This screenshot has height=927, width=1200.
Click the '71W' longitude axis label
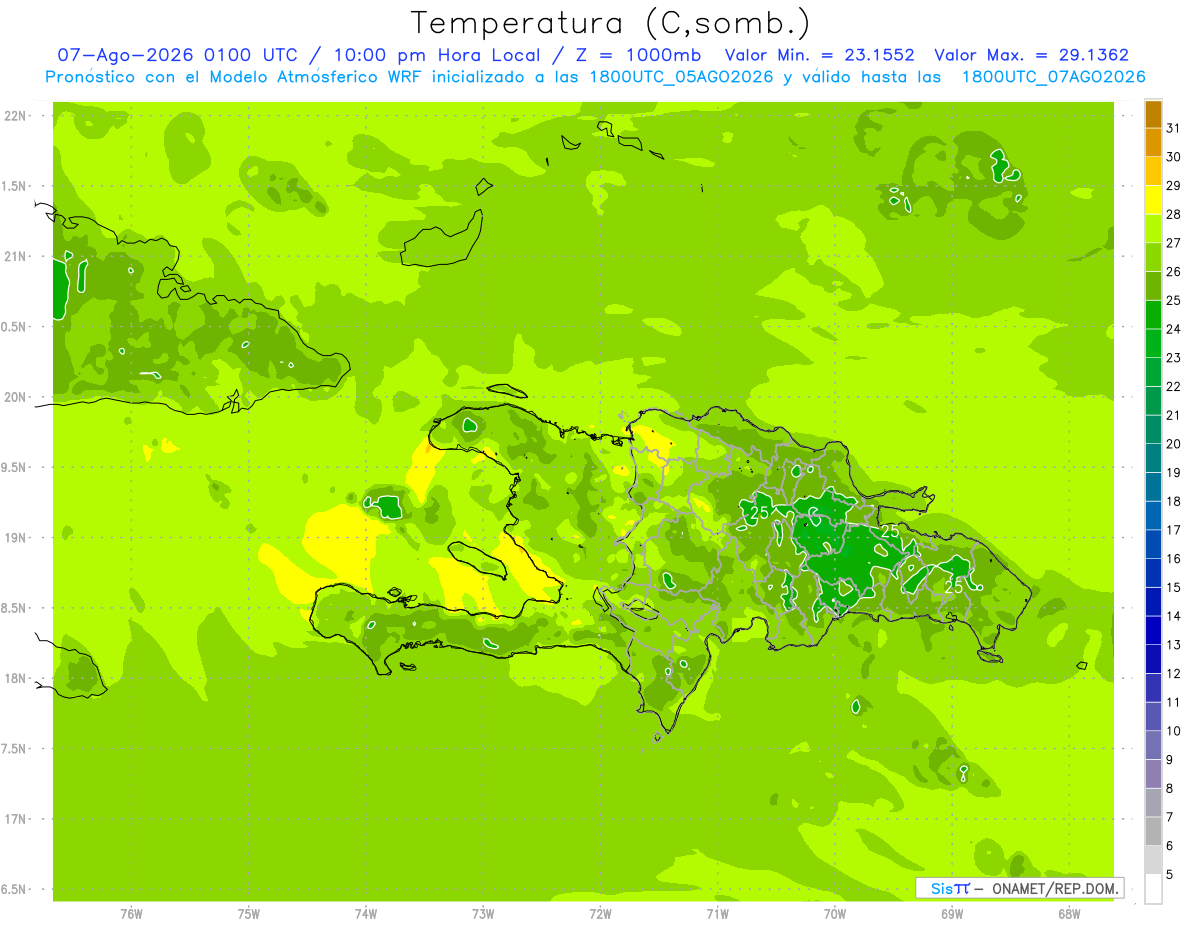[x=717, y=913]
